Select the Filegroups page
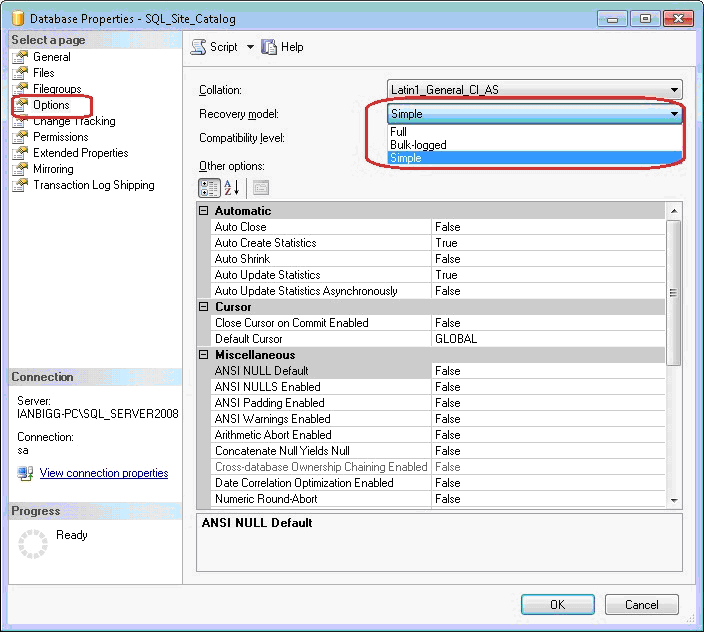This screenshot has height=632, width=704. (57, 89)
